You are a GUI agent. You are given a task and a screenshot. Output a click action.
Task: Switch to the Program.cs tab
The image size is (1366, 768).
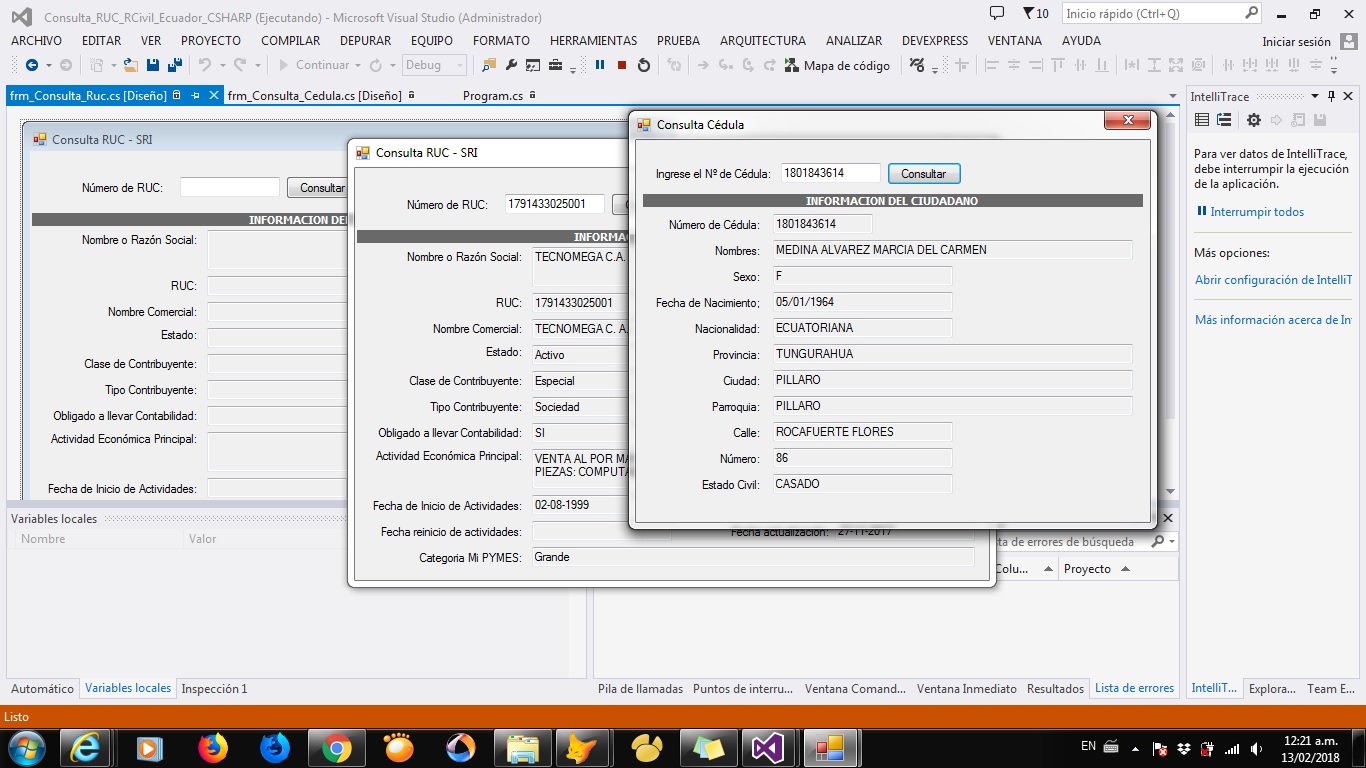[493, 96]
